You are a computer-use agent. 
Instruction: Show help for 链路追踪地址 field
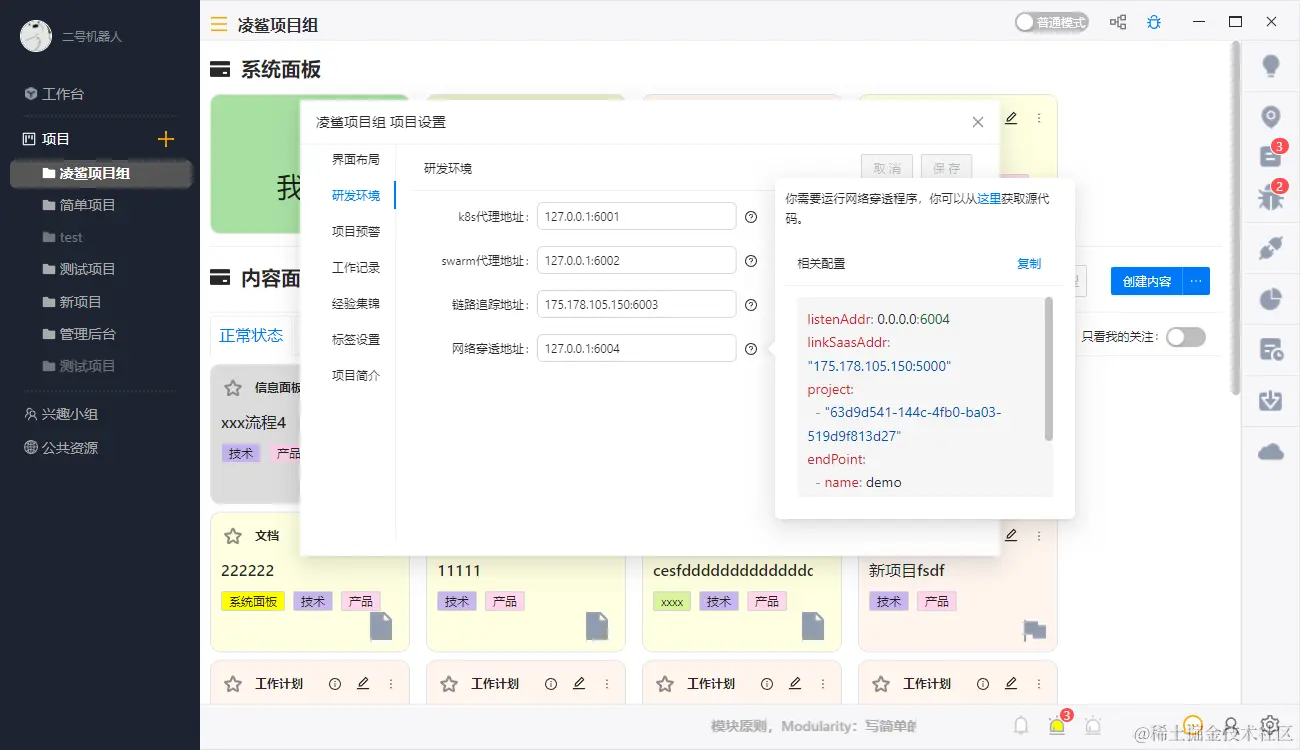point(751,304)
